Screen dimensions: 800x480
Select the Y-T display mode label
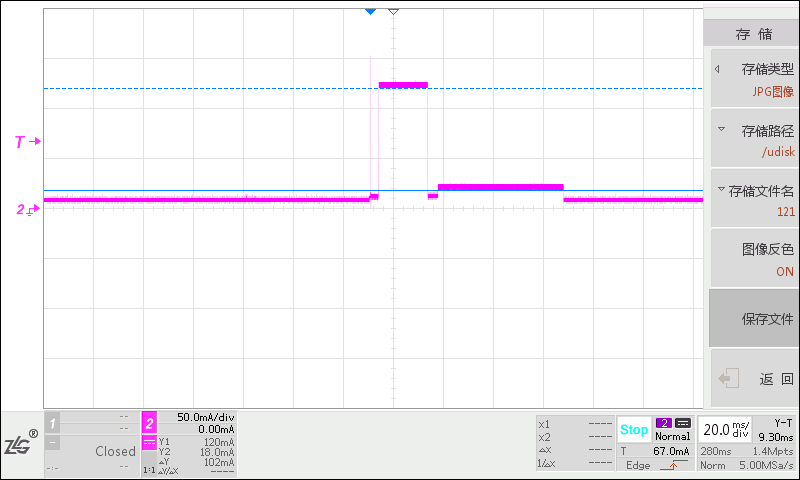click(x=783, y=423)
